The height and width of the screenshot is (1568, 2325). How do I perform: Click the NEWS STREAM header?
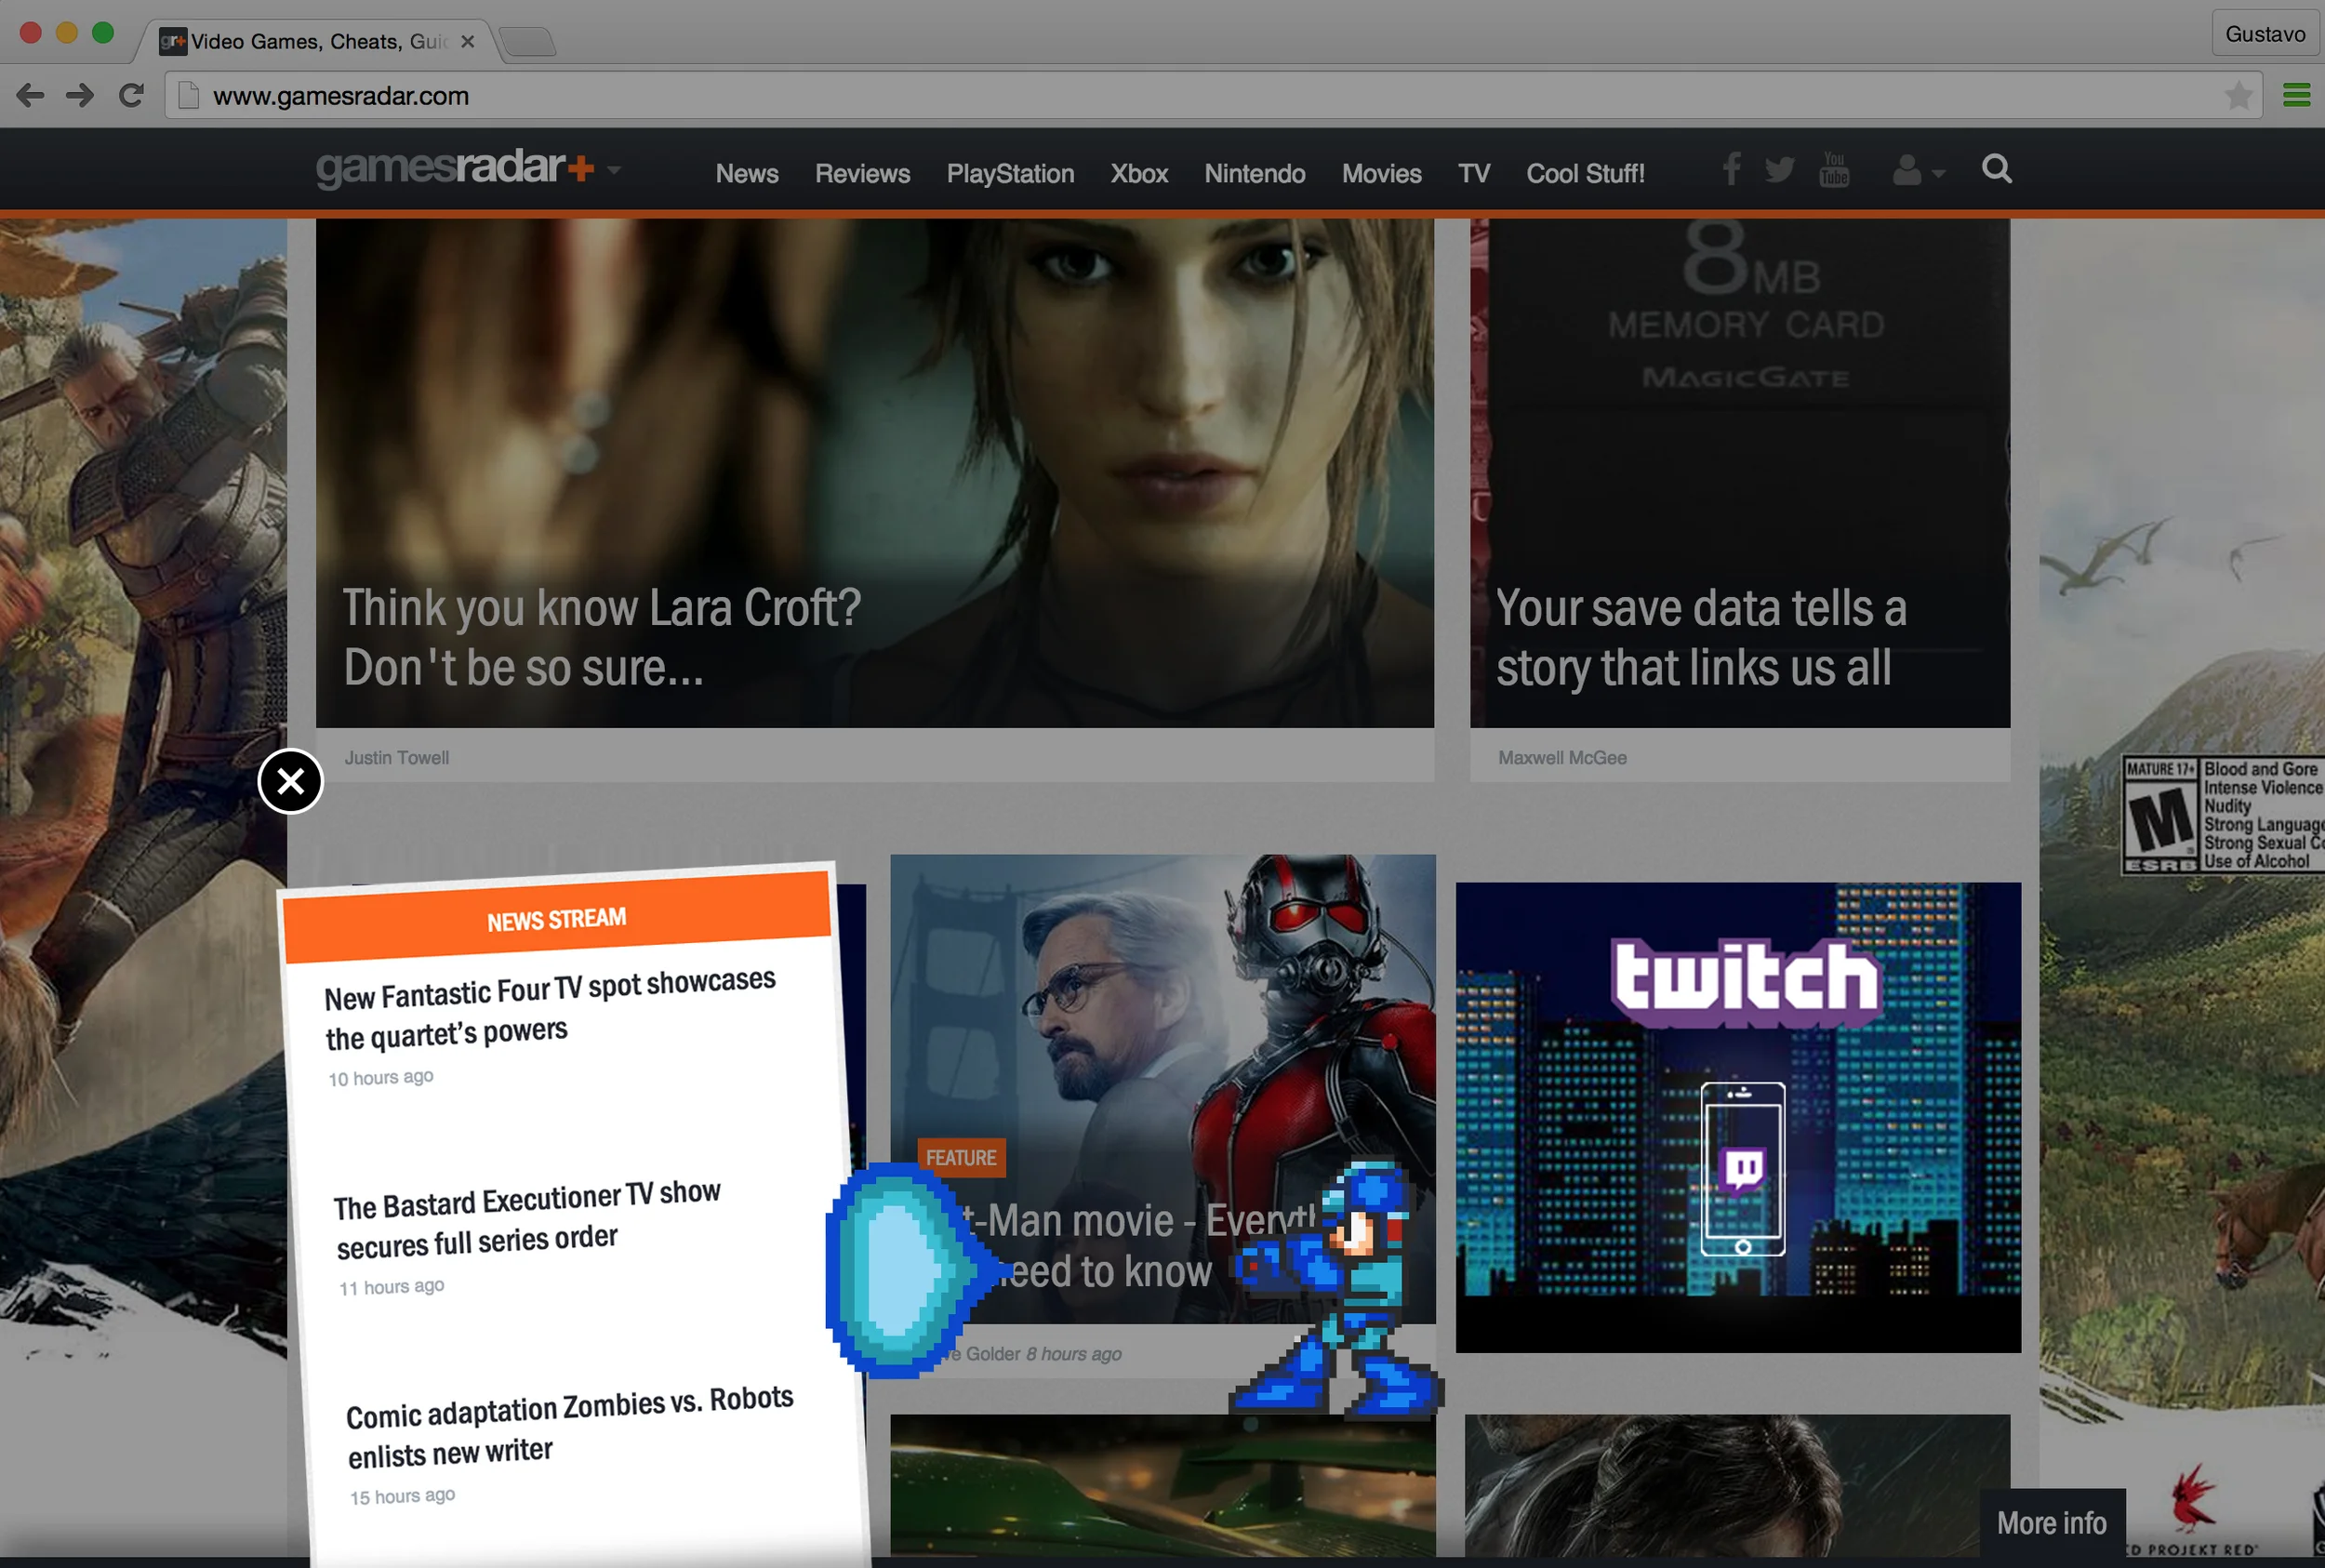point(557,917)
